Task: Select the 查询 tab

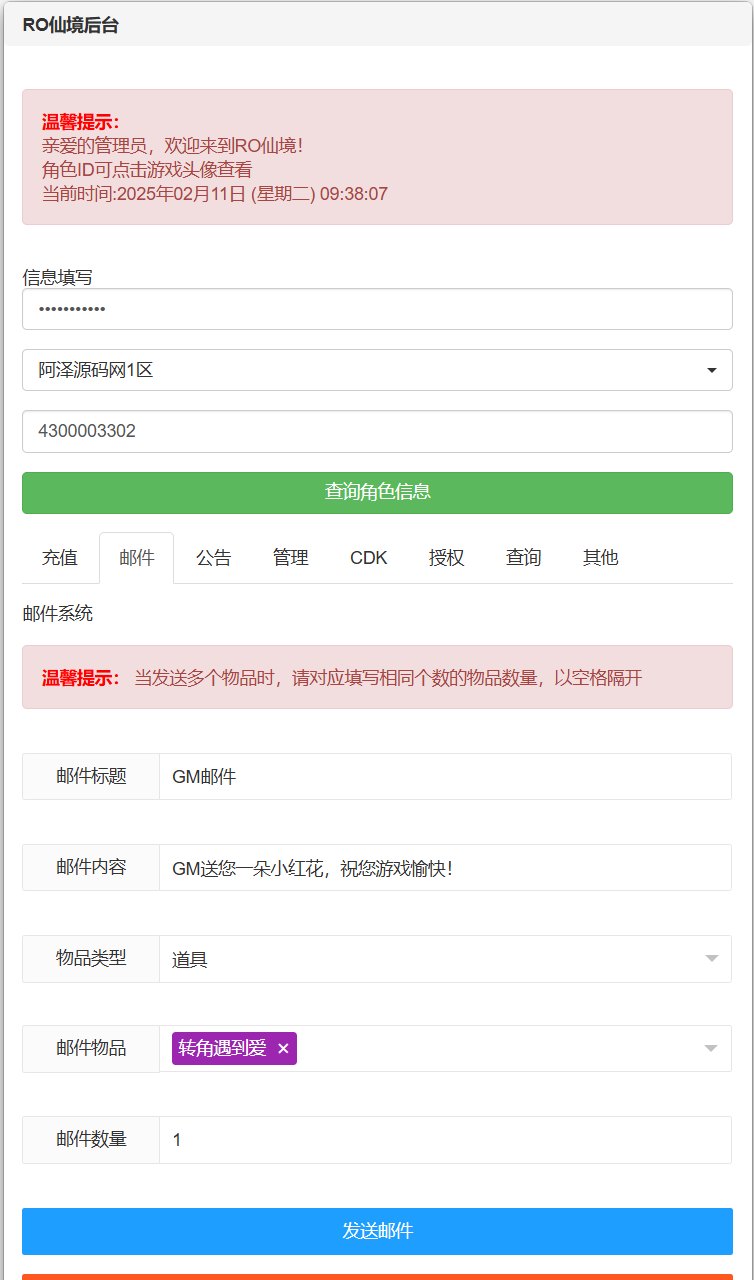Action: pyautogui.click(x=523, y=558)
